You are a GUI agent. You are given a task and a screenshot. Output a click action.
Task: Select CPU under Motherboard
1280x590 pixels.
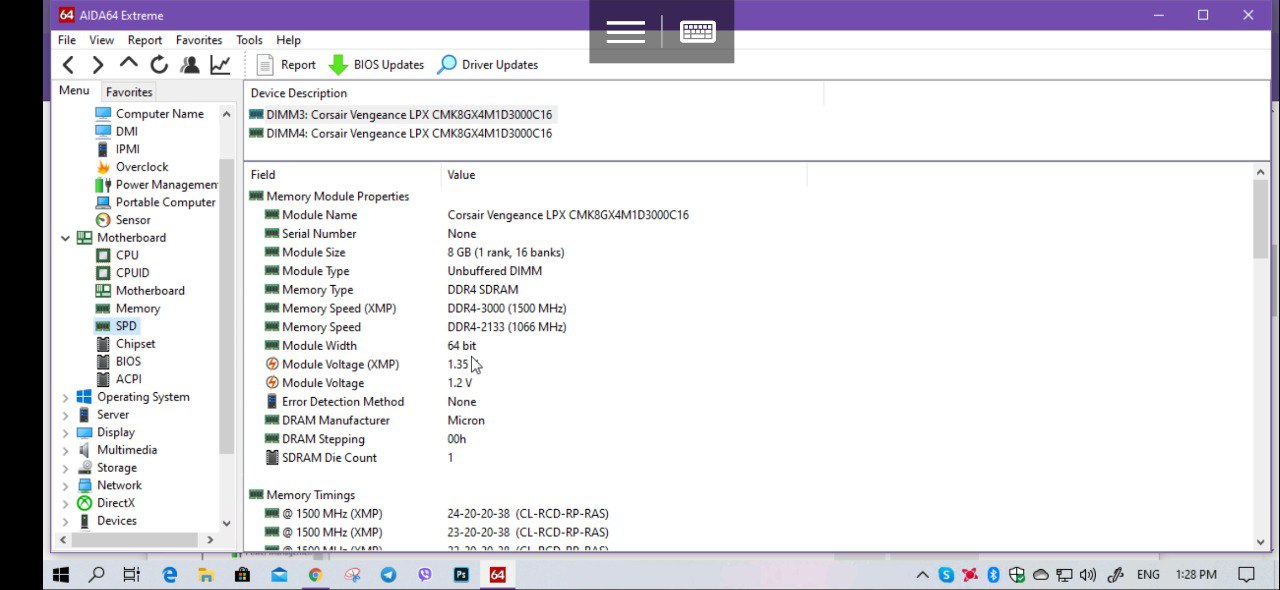pos(117,255)
